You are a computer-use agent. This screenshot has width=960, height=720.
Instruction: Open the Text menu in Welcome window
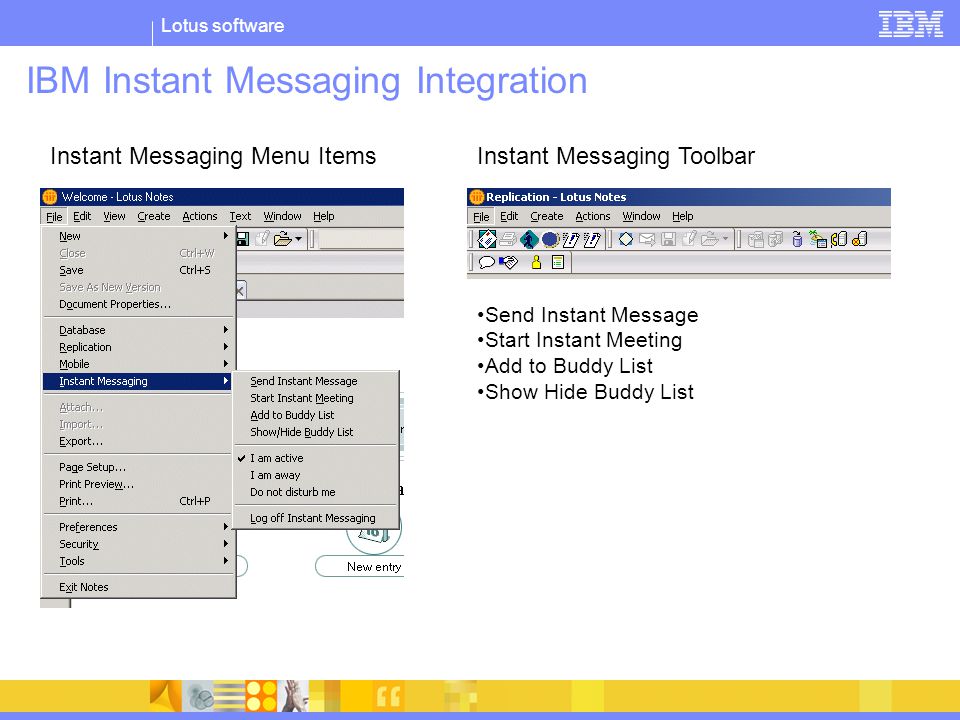240,216
